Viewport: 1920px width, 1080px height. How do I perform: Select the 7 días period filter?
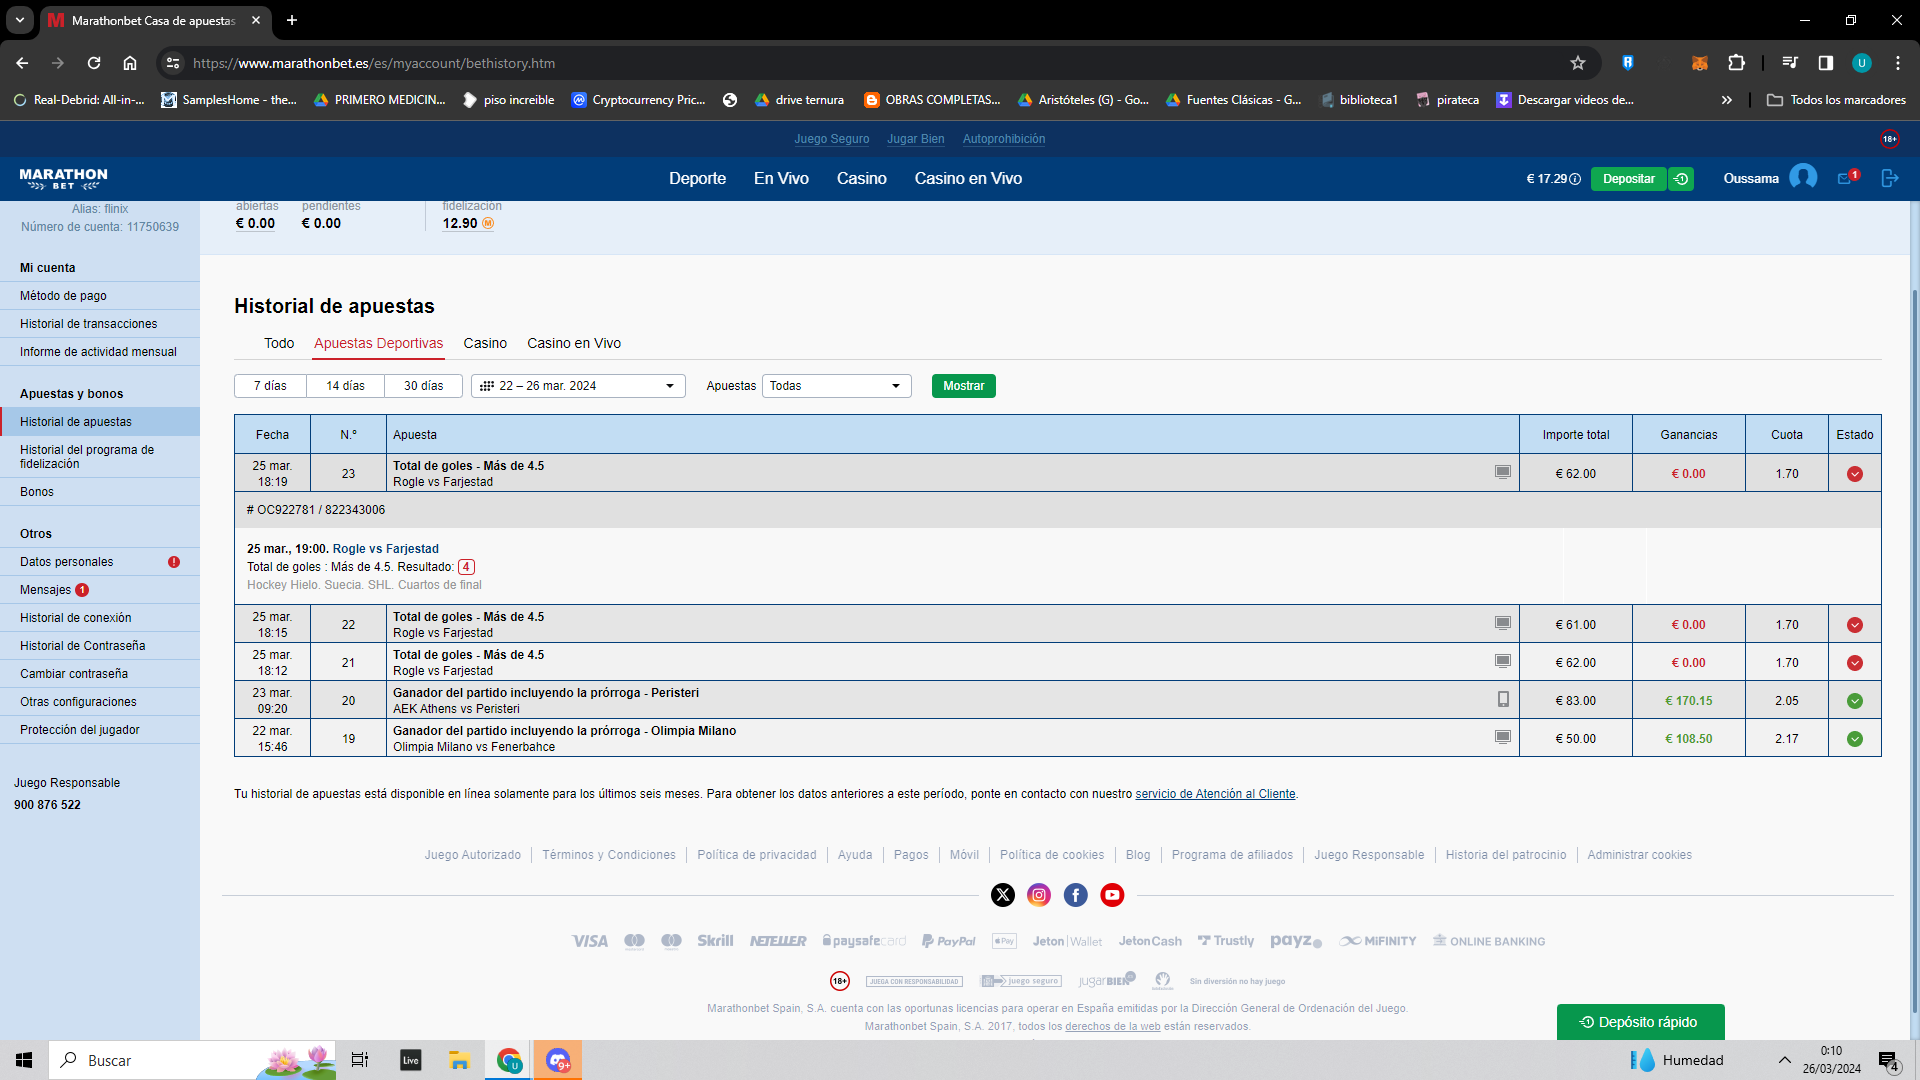click(x=270, y=386)
